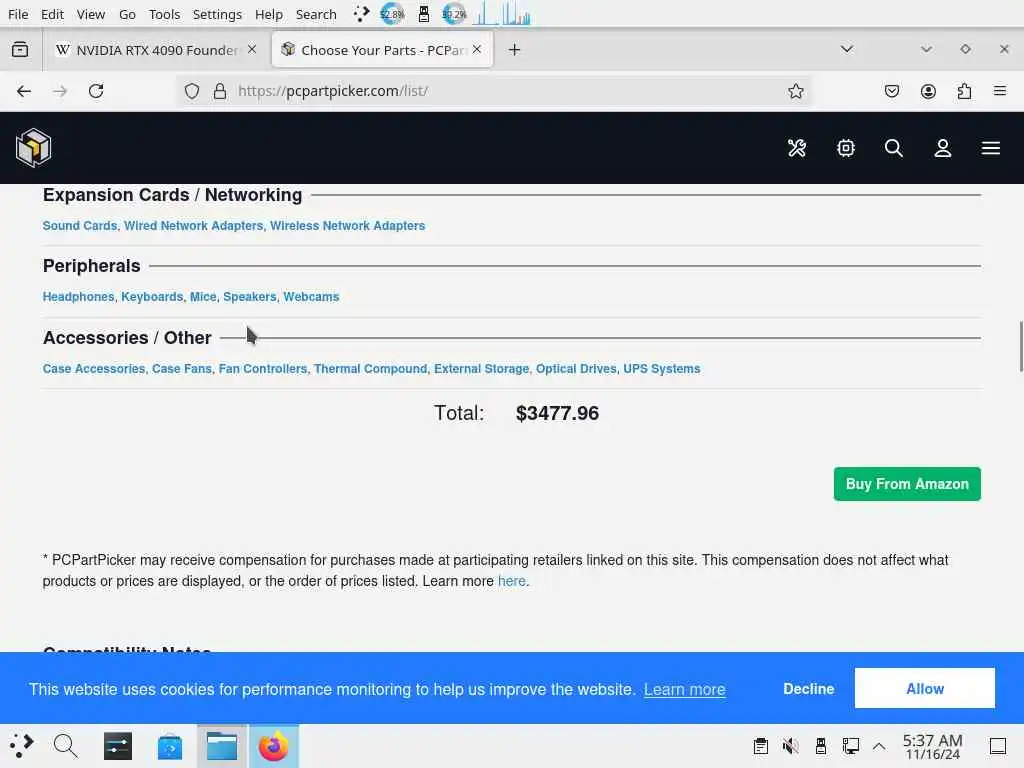This screenshot has width=1024, height=768.
Task: Browse the Speakers category link
Action: [x=249, y=297]
